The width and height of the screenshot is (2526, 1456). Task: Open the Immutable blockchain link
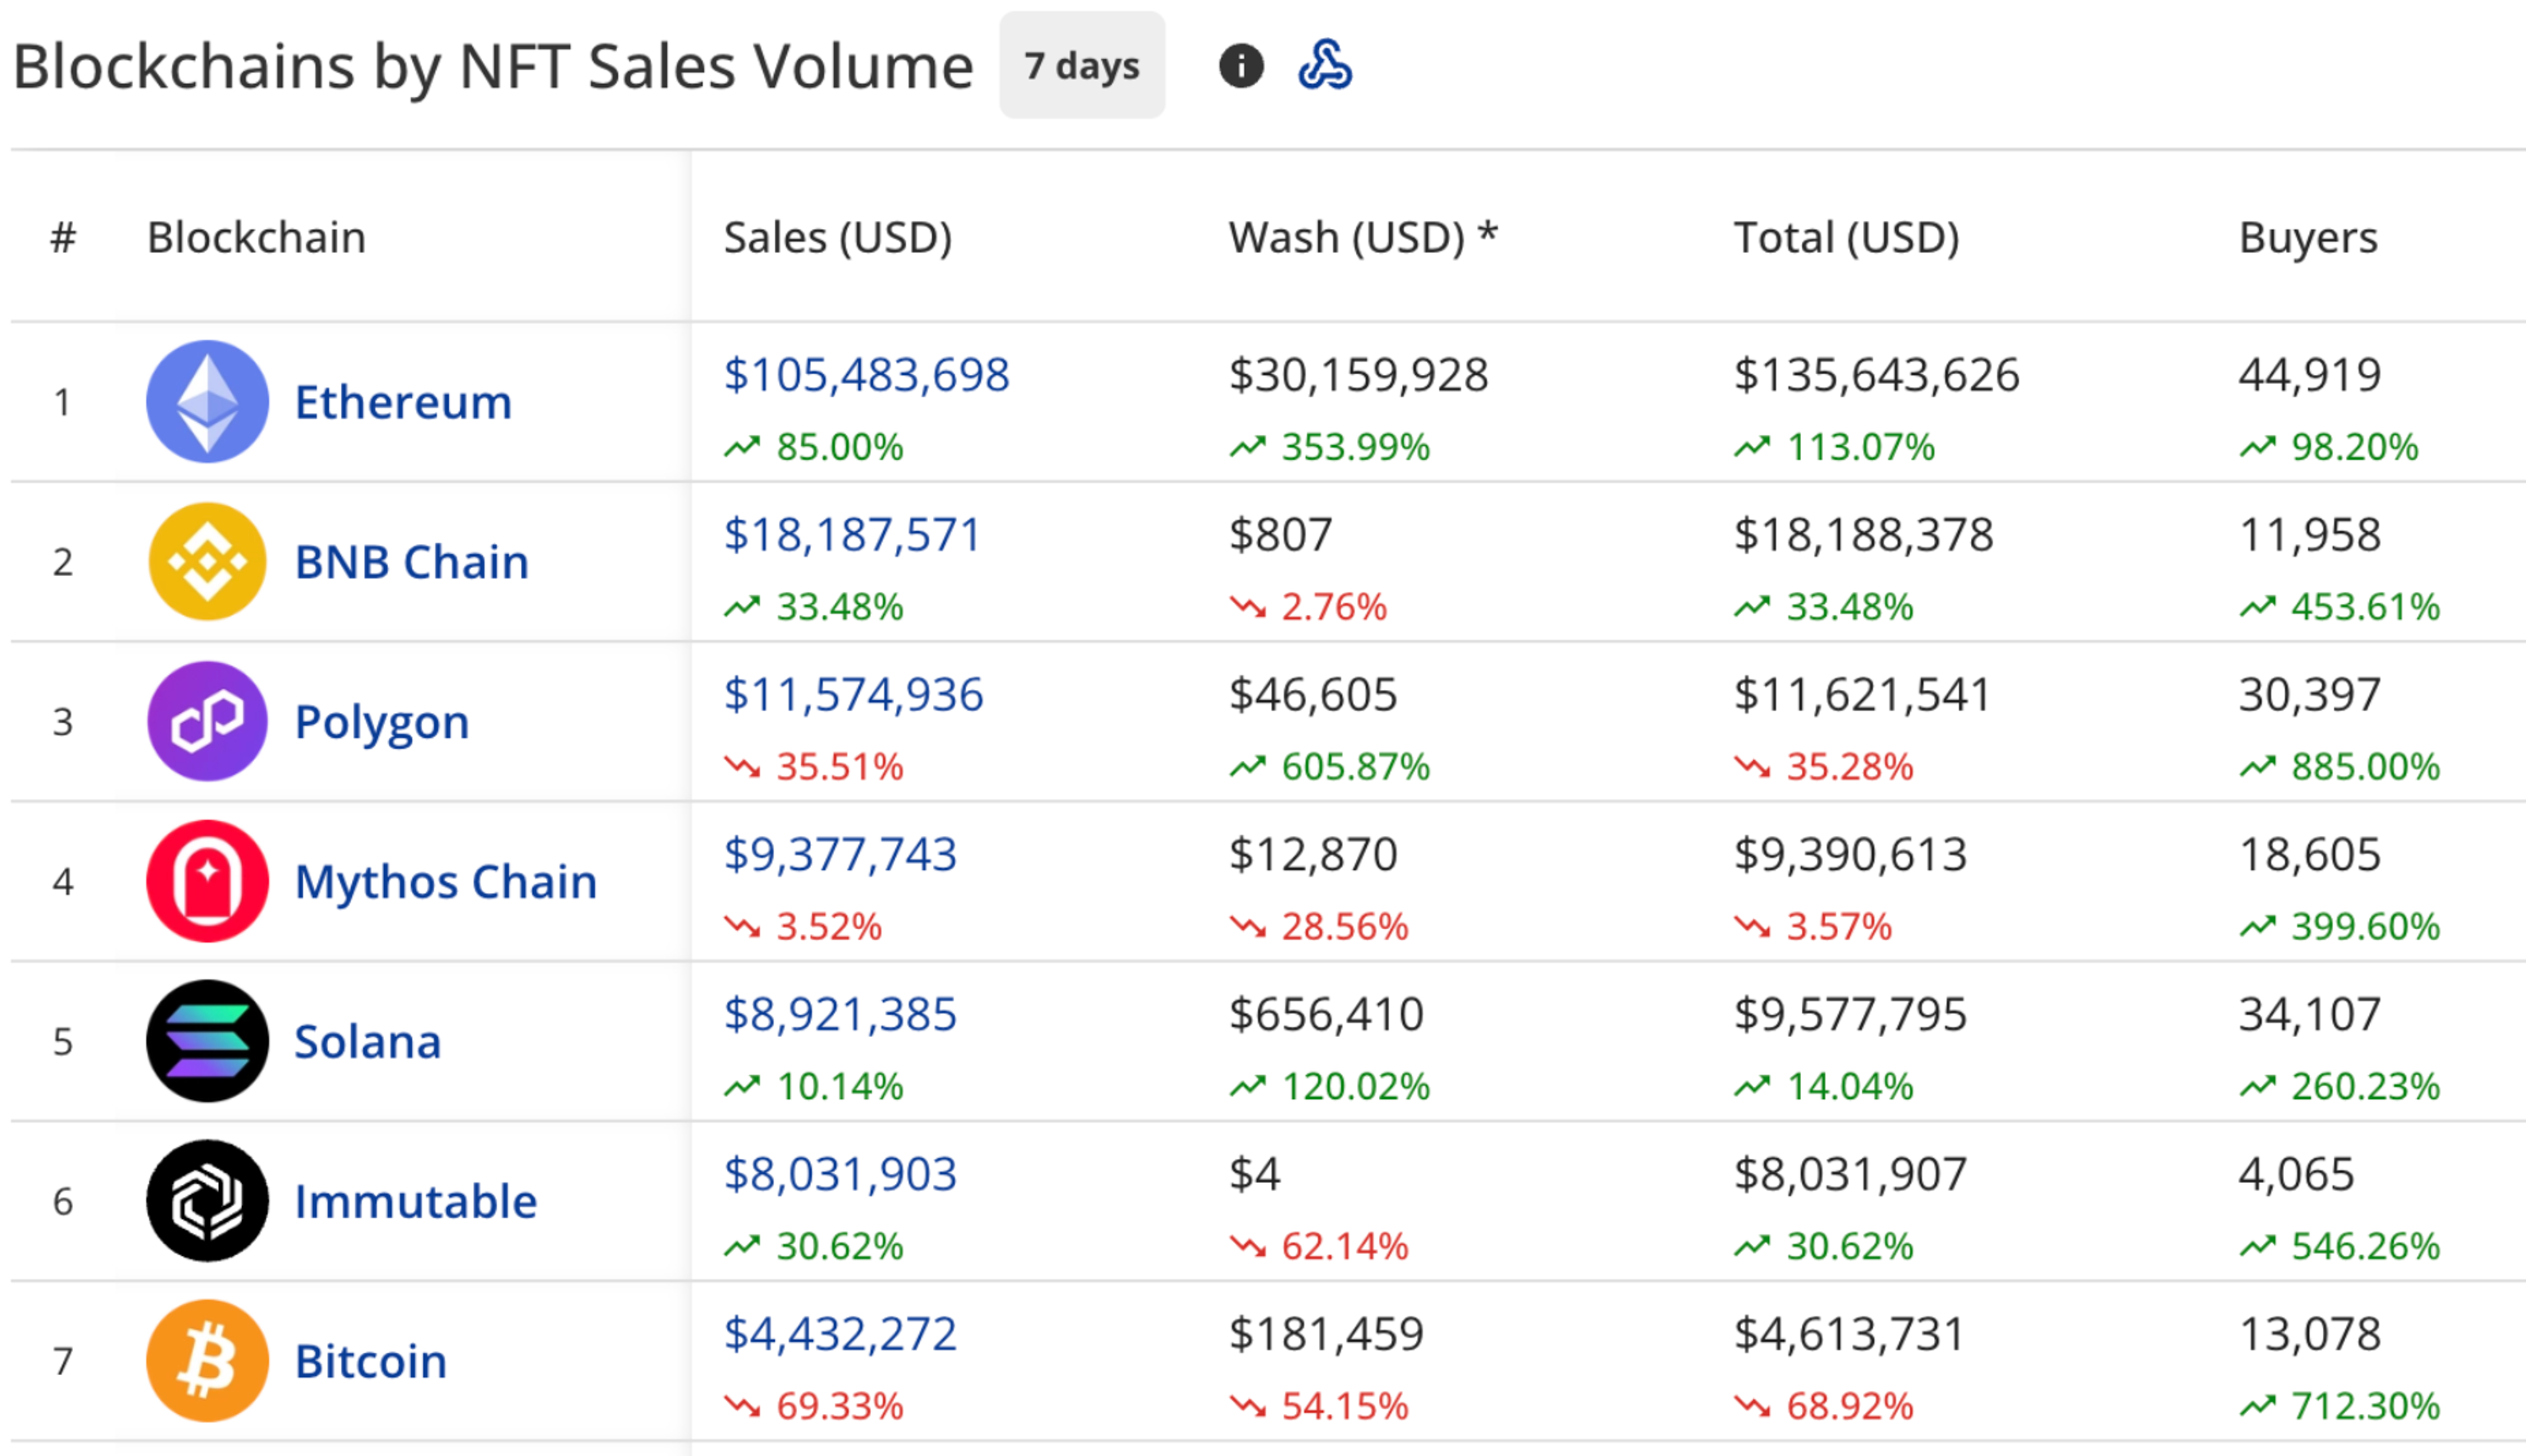coord(415,1202)
